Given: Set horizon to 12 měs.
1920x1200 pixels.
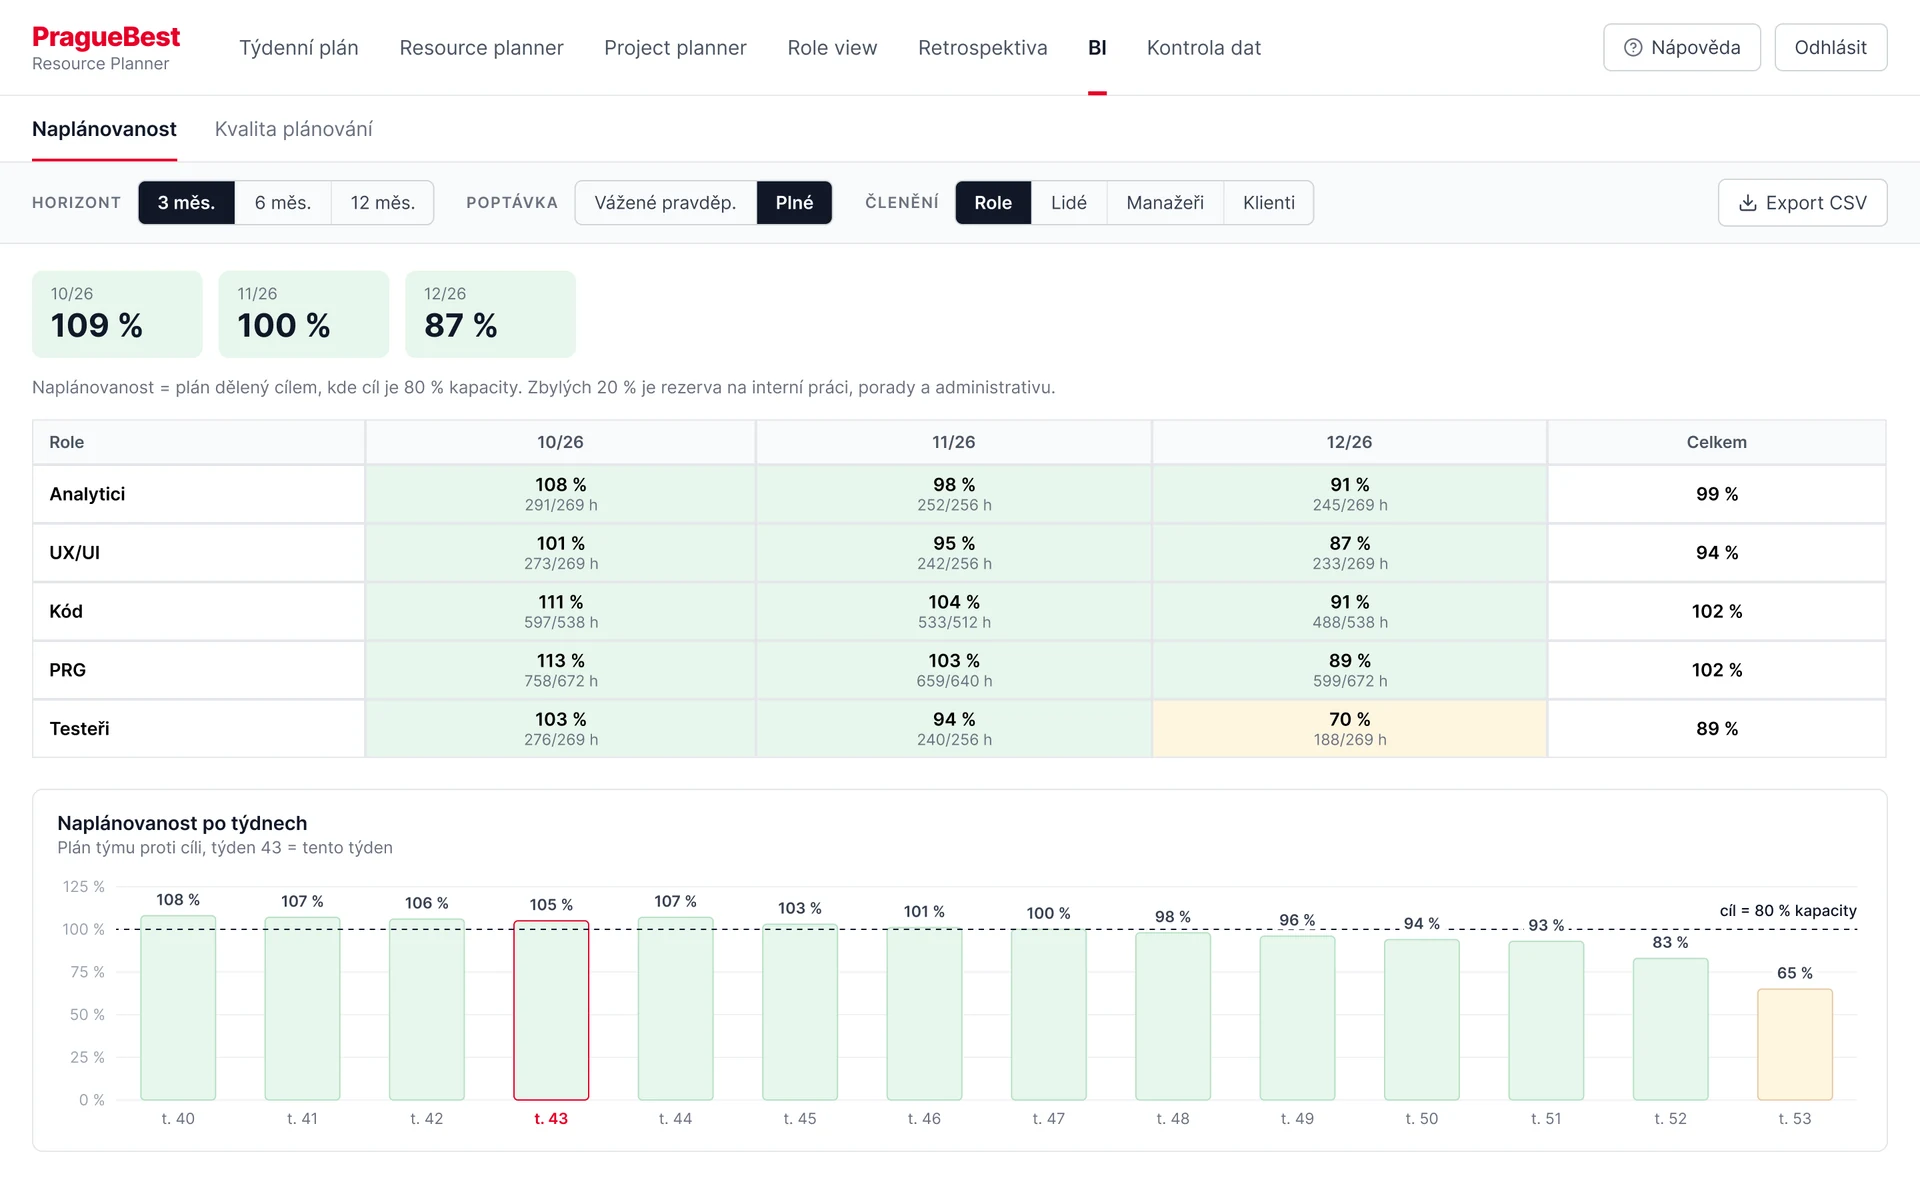Looking at the screenshot, I should click(x=382, y=203).
